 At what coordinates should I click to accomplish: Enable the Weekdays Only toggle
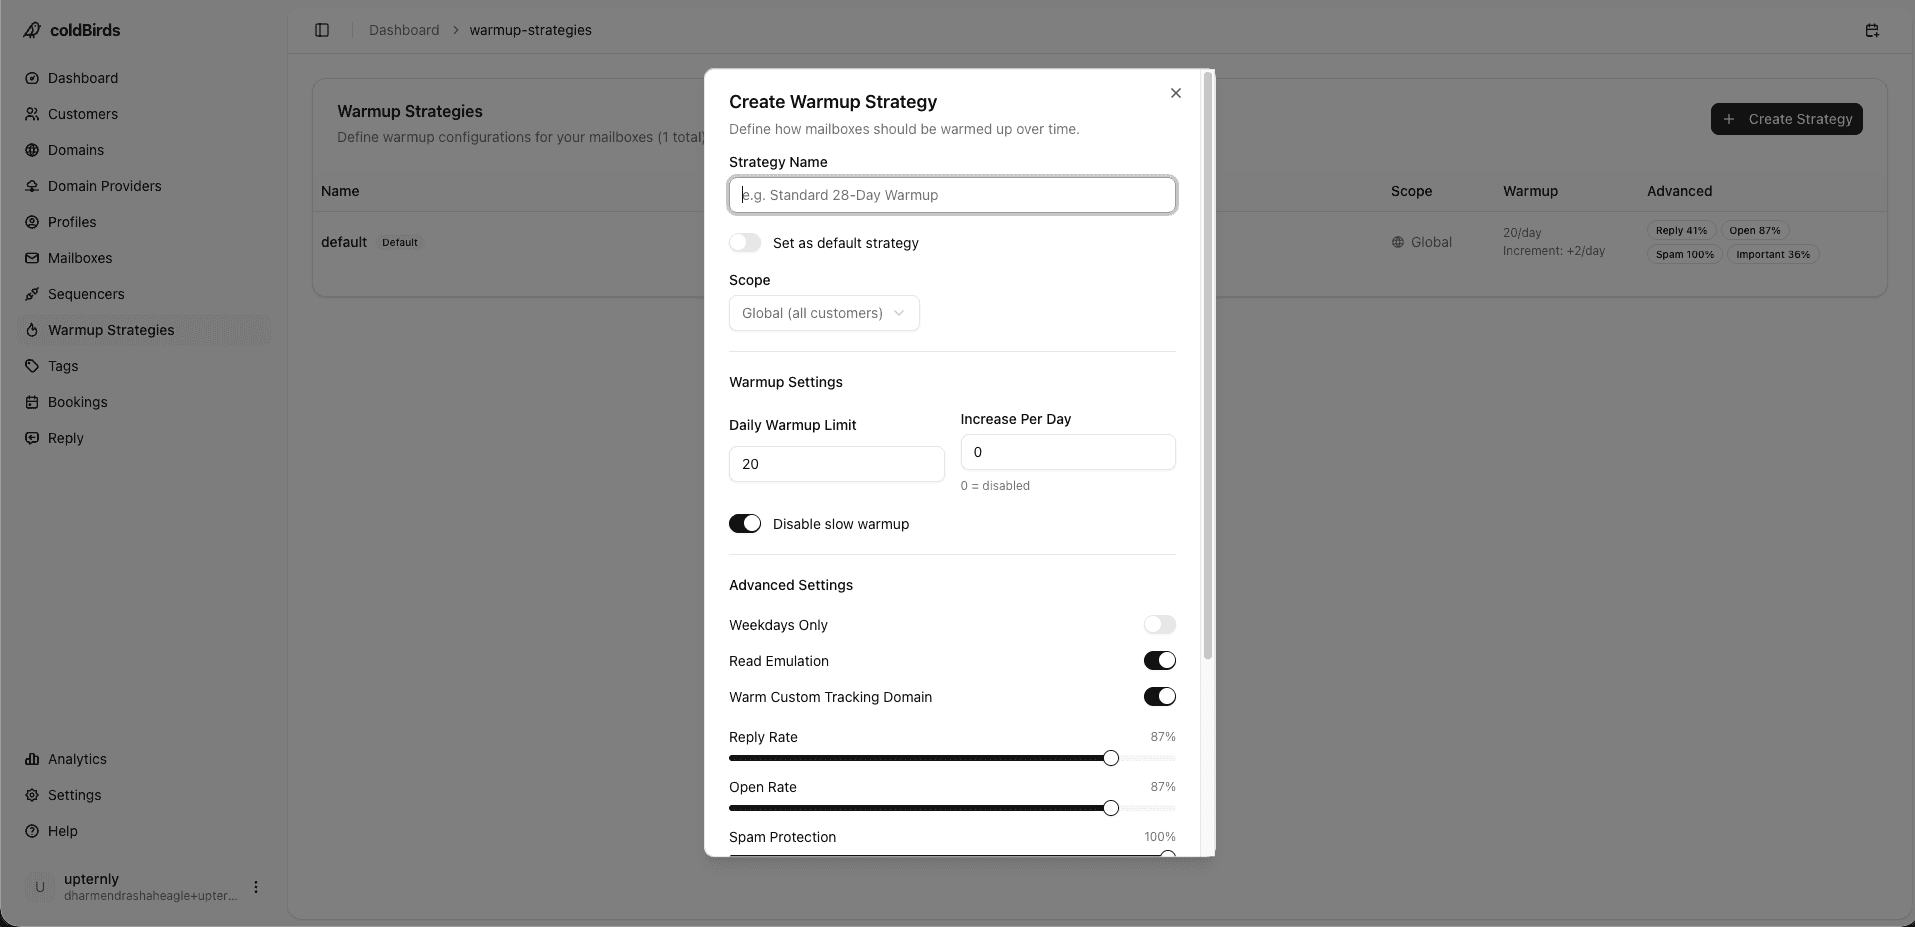pyautogui.click(x=1159, y=624)
